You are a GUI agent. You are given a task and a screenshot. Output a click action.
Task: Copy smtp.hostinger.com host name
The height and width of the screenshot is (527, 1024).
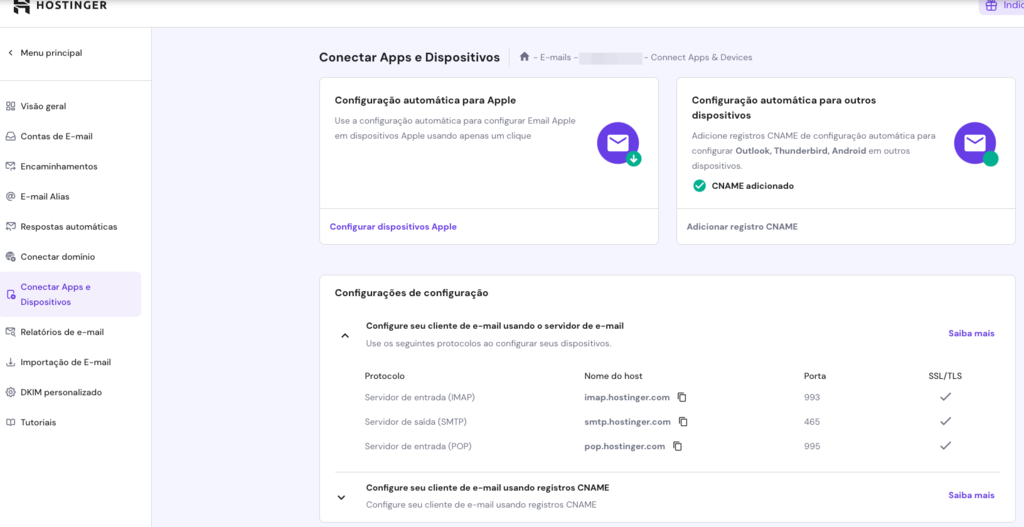[683, 422]
